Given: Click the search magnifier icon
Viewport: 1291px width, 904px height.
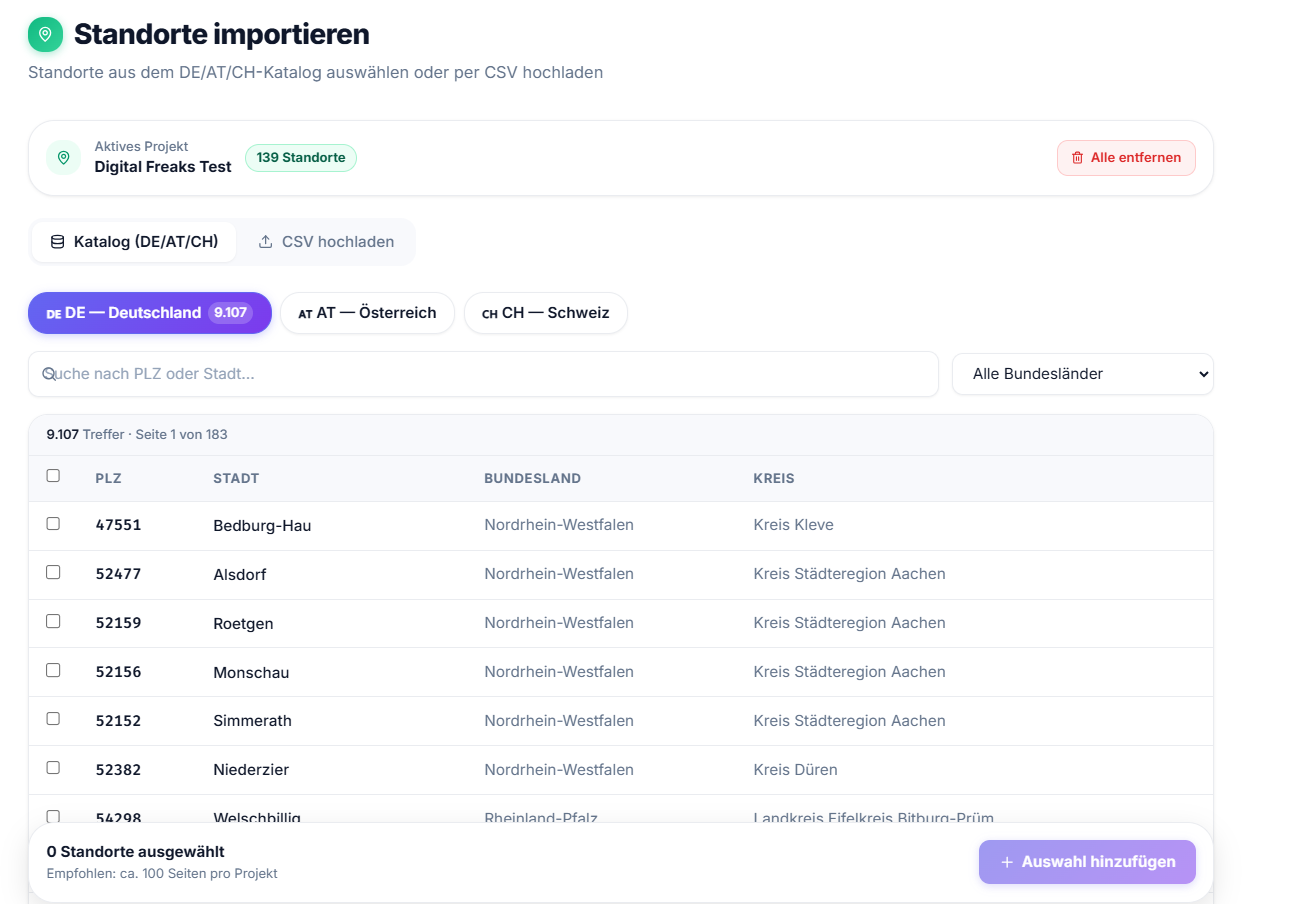Looking at the screenshot, I should click(48, 374).
